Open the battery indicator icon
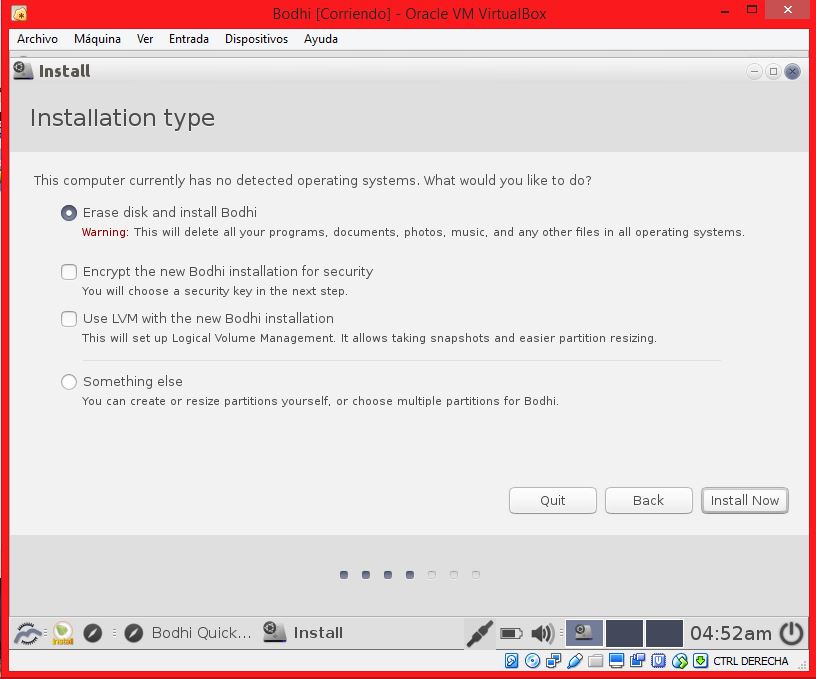Screen dimensions: 816x679 point(511,633)
